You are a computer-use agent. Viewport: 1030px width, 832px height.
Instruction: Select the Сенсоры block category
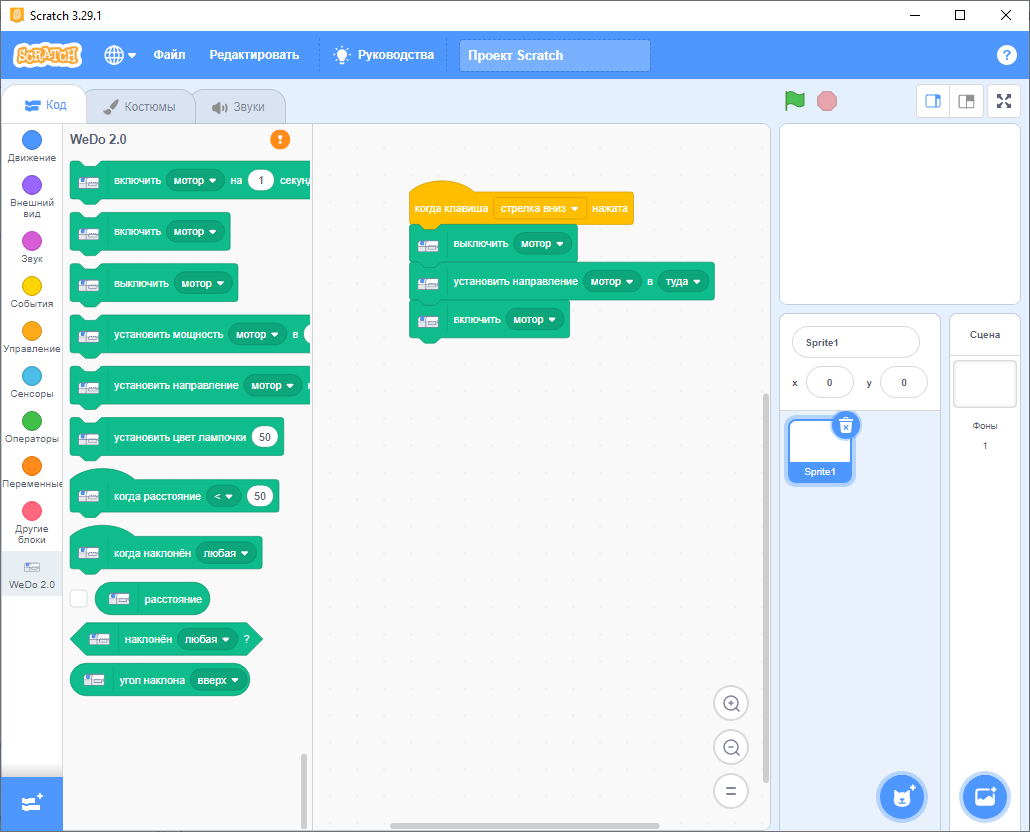[x=32, y=382]
